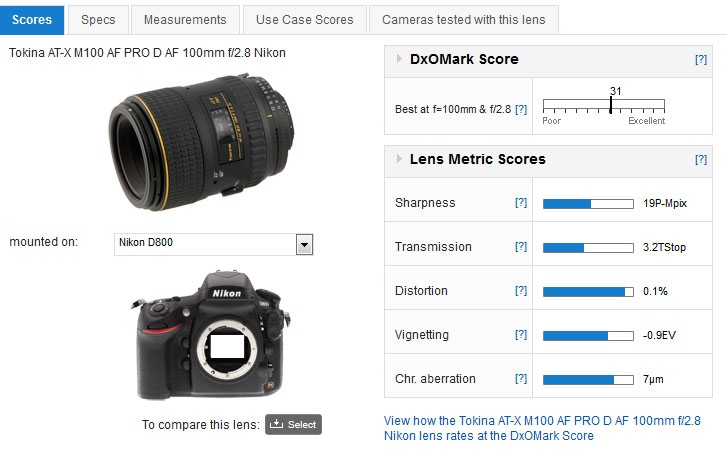This screenshot has height=450, width=727.
Task: Click the Nikon D800 camera body image
Action: click(211, 336)
